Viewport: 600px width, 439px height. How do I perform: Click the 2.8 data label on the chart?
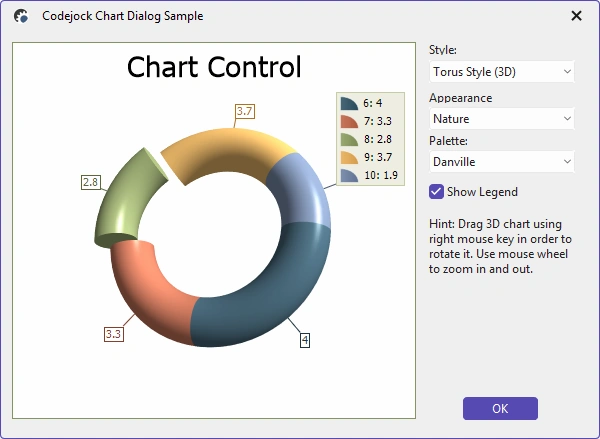(91, 182)
